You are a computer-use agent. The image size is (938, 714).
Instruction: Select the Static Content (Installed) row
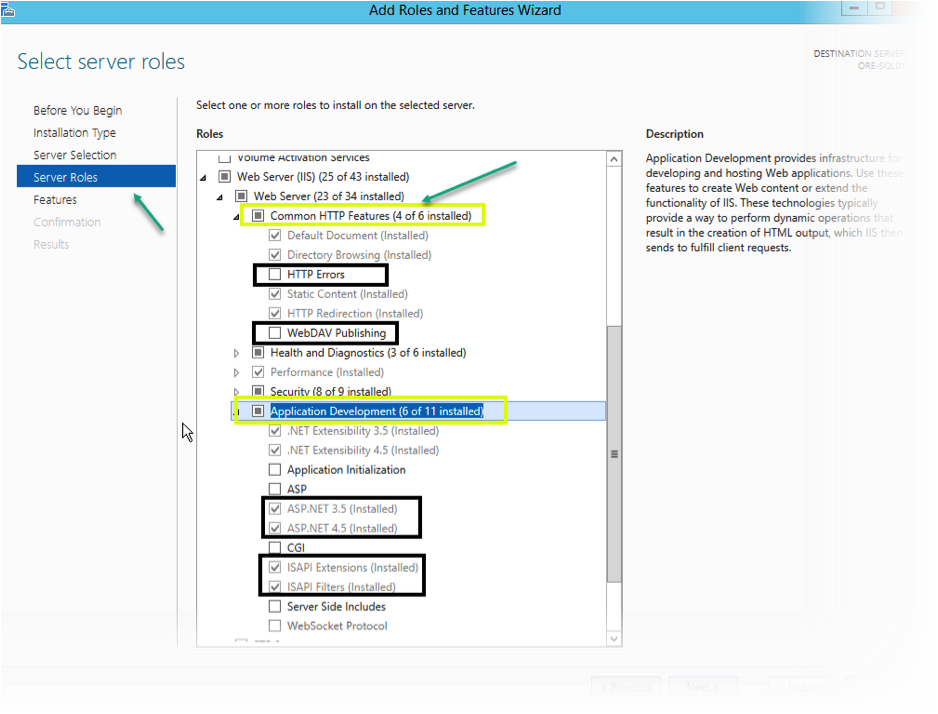(x=347, y=294)
